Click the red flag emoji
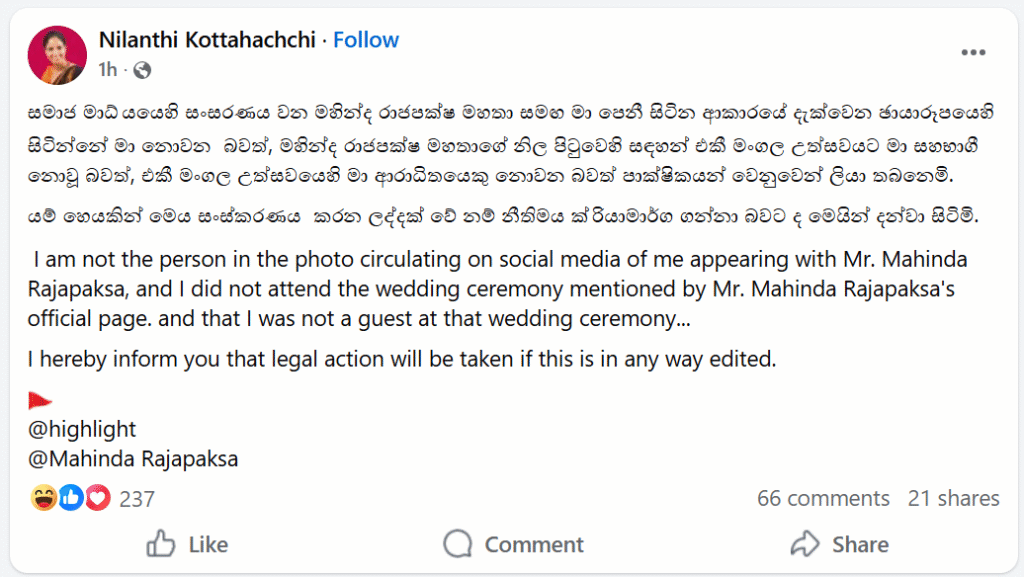Viewport: 1024px width, 577px height. click(41, 402)
